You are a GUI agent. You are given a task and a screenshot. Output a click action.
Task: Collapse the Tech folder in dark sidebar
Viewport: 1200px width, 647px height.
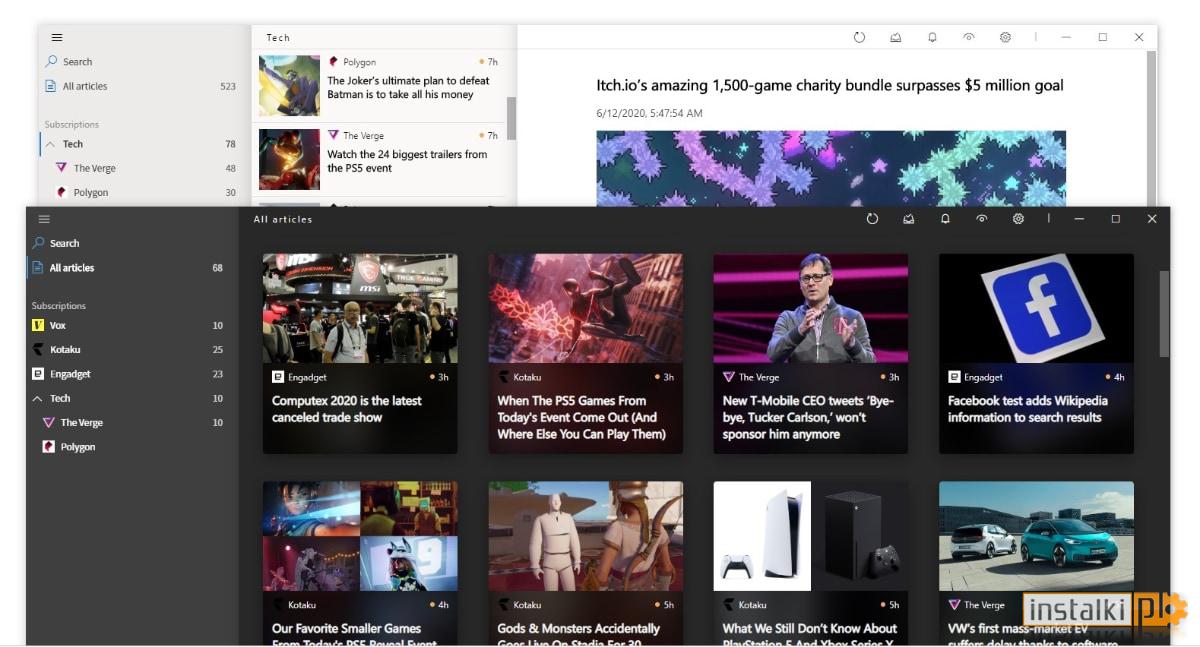38,398
